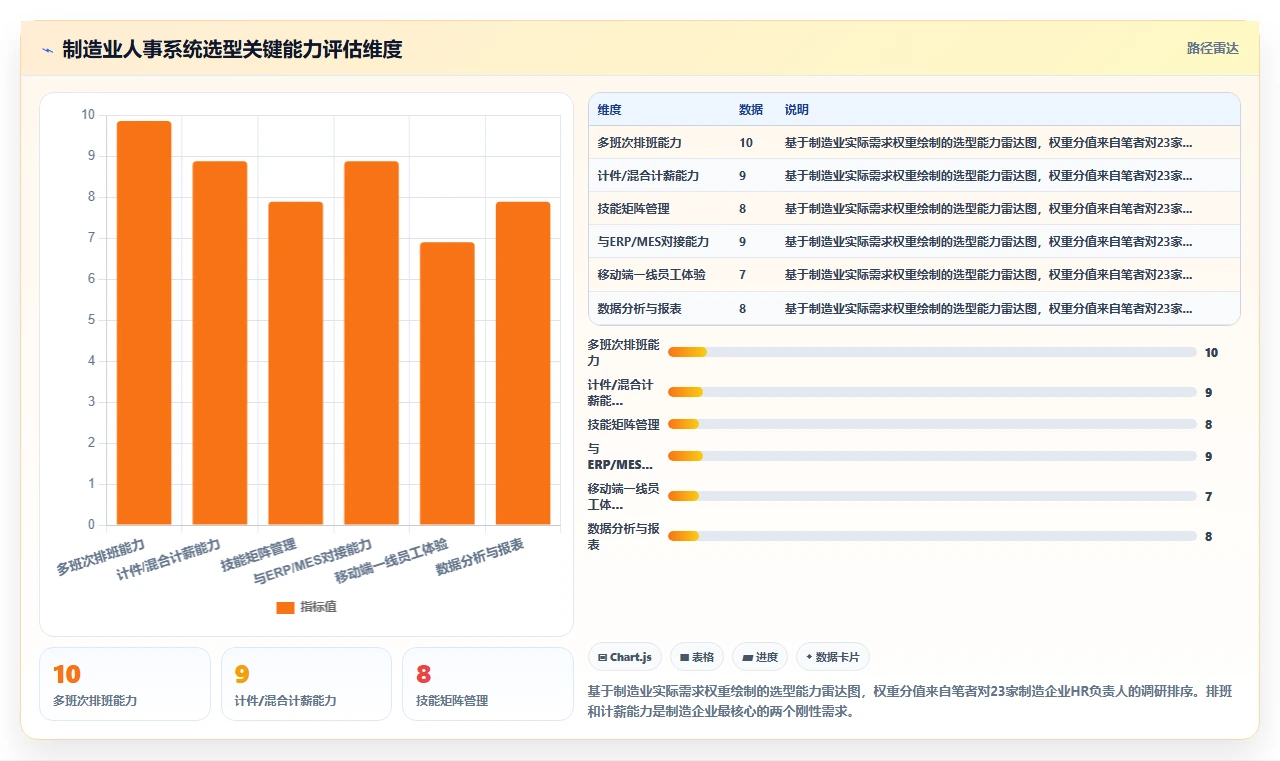This screenshot has width=1280, height=761.
Task: Click the 维度 column header
Action: click(x=609, y=110)
